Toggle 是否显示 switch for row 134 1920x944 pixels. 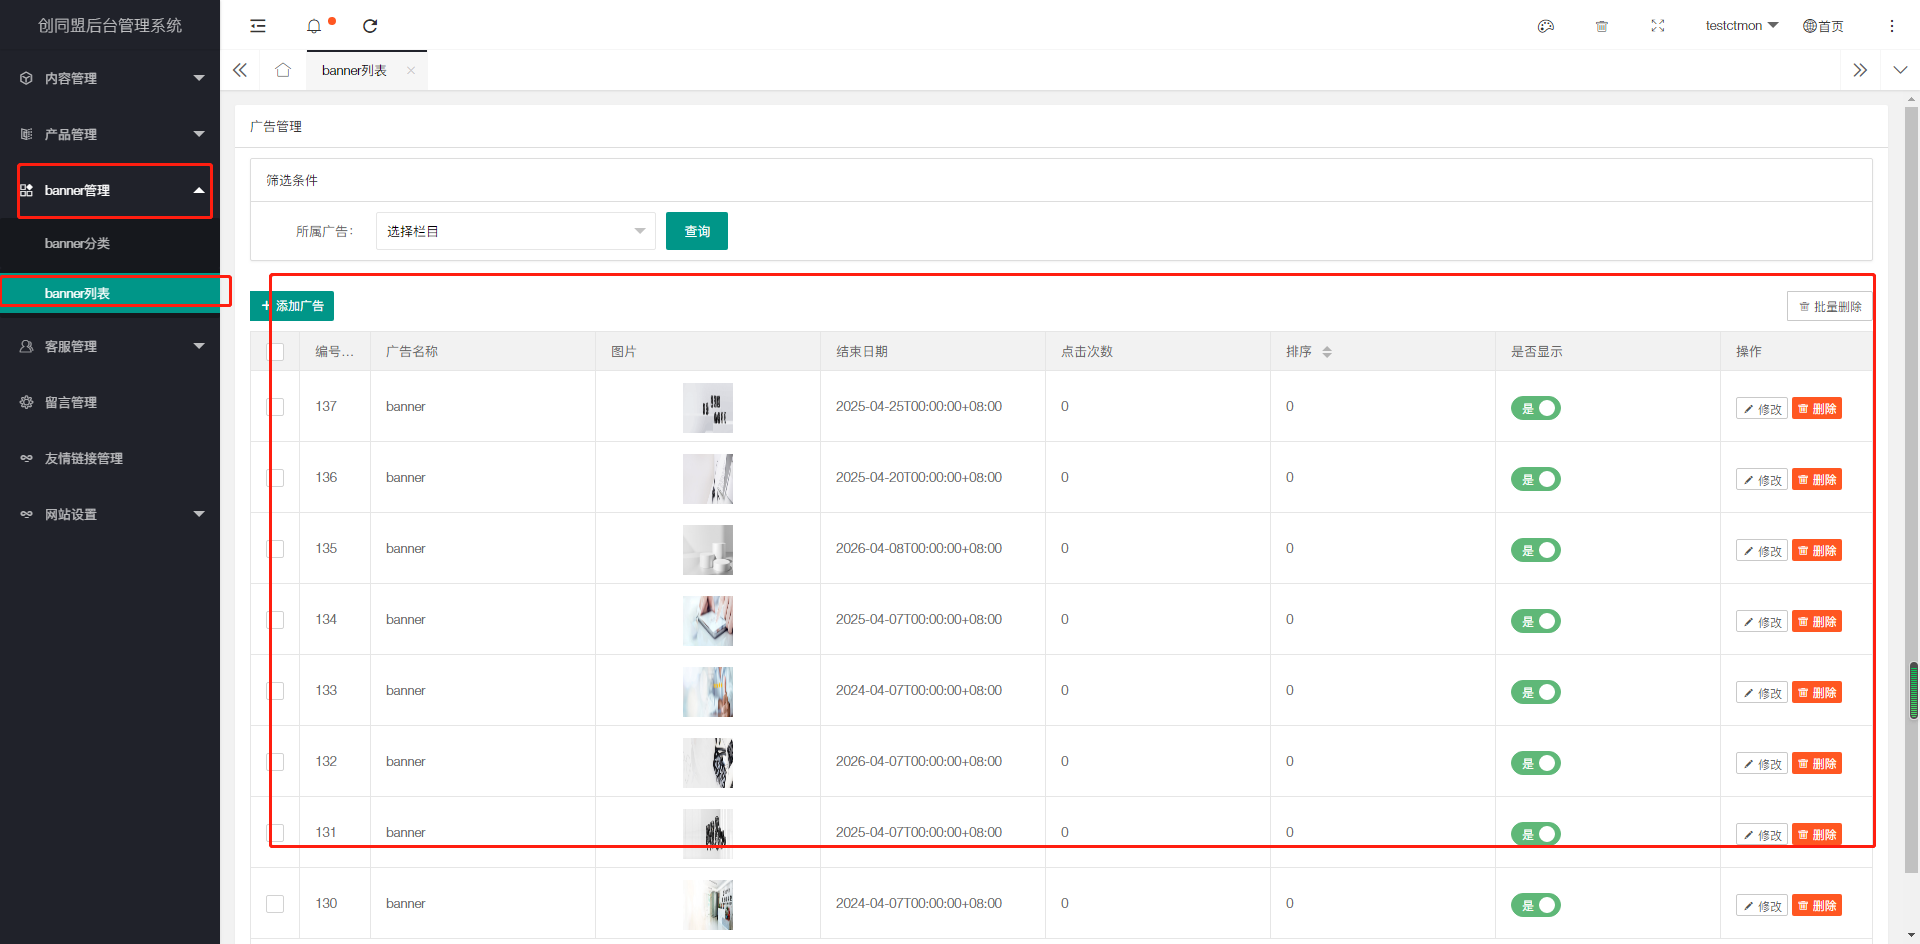tap(1536, 621)
